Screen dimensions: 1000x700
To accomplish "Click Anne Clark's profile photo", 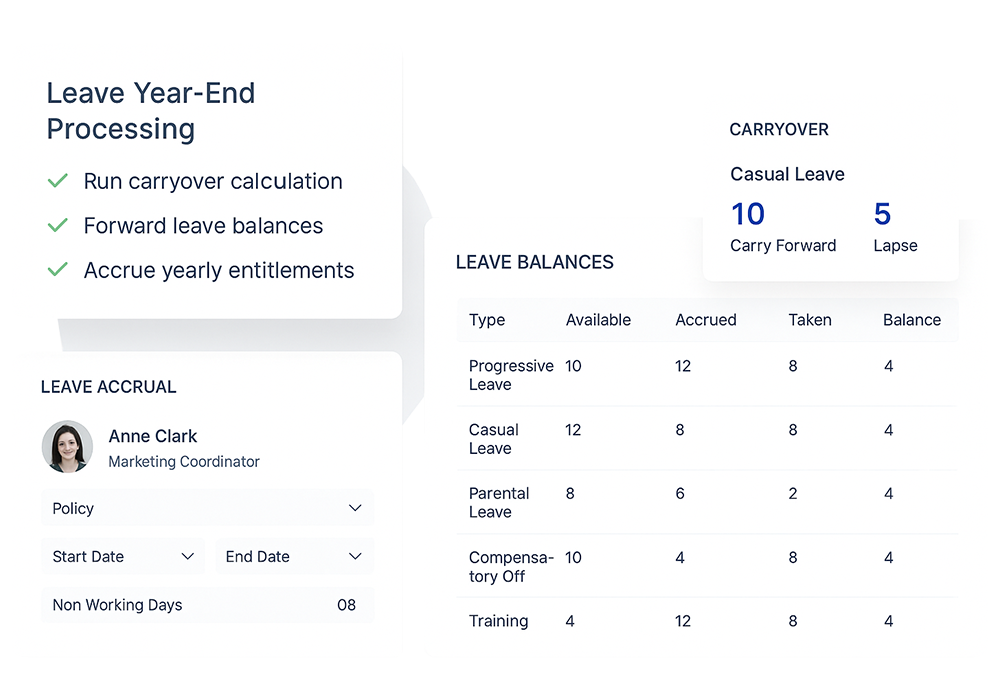I will pos(67,447).
